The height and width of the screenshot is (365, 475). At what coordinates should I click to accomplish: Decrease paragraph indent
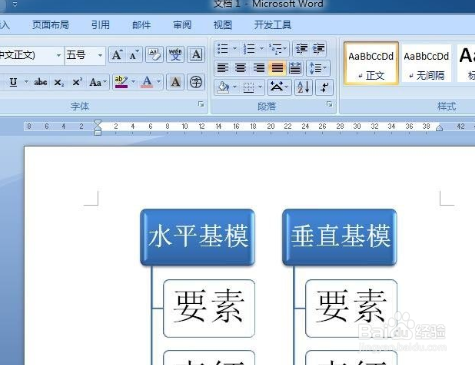[302, 49]
